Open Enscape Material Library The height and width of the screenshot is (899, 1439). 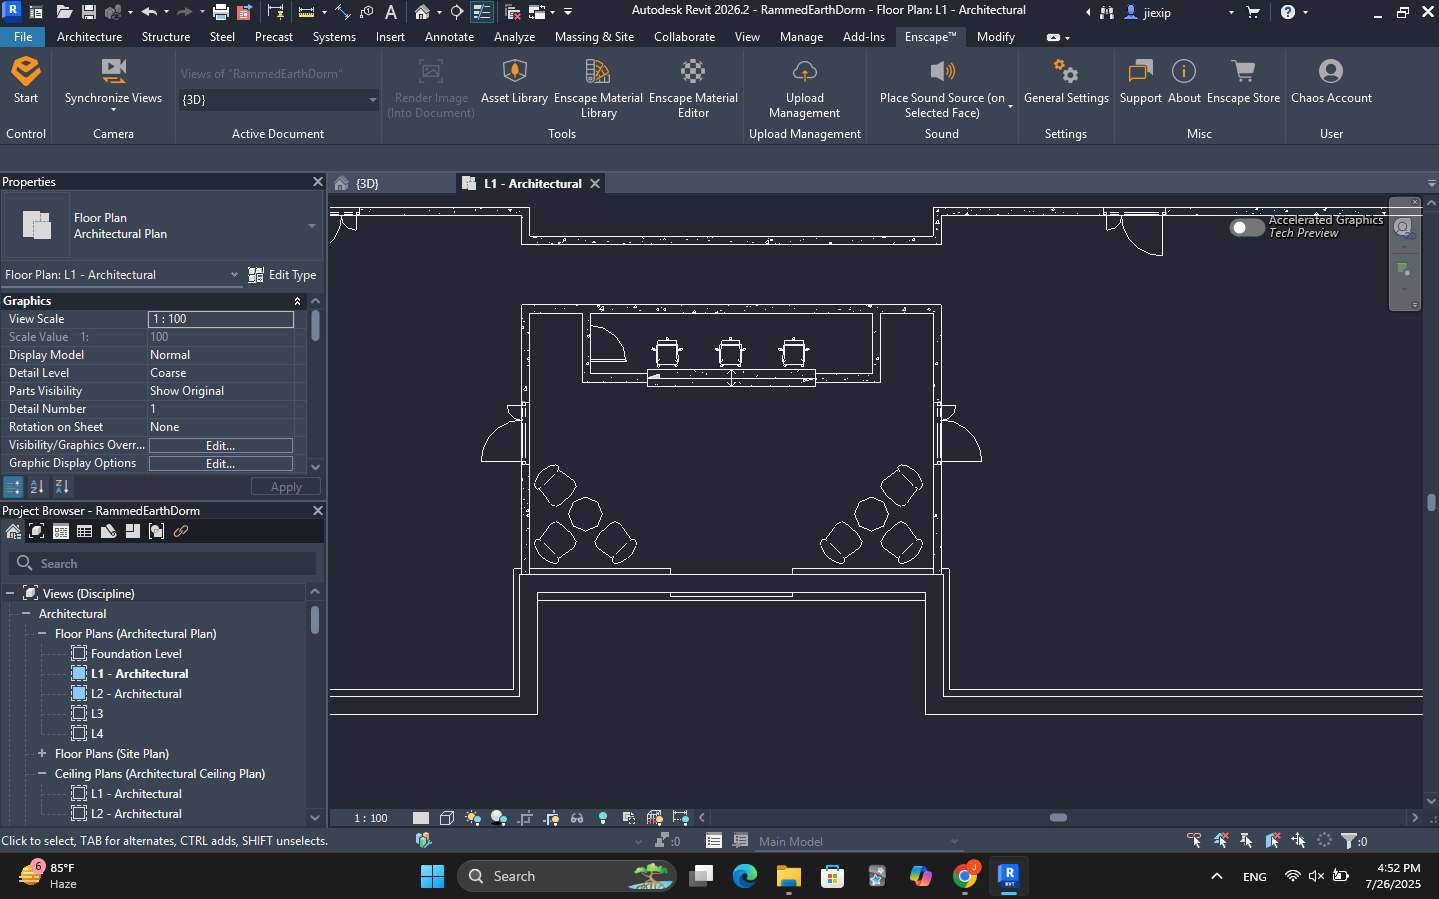click(598, 88)
